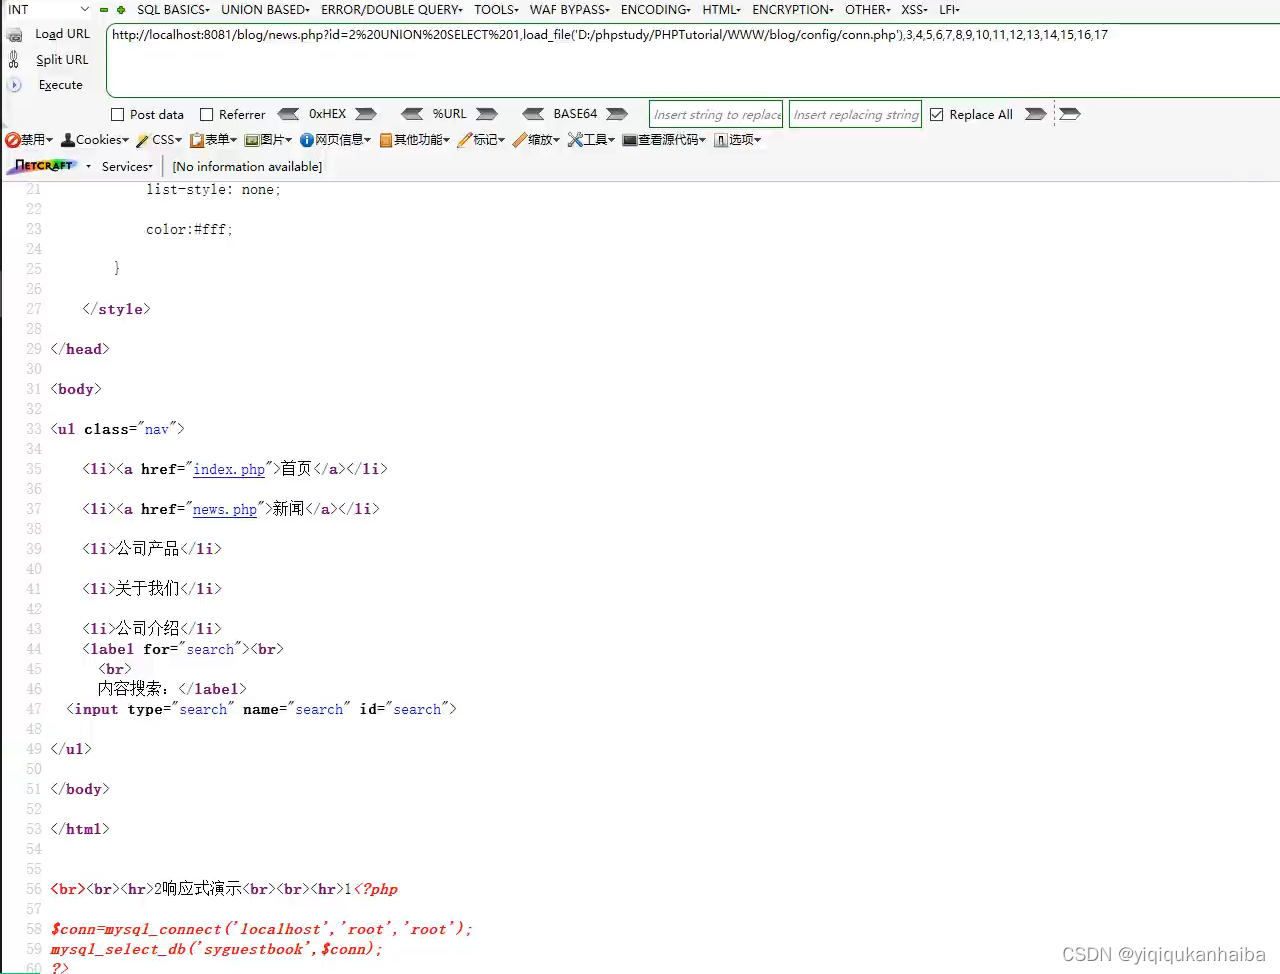Click the Load URL icon
The image size is (1280, 974).
[x=14, y=34]
